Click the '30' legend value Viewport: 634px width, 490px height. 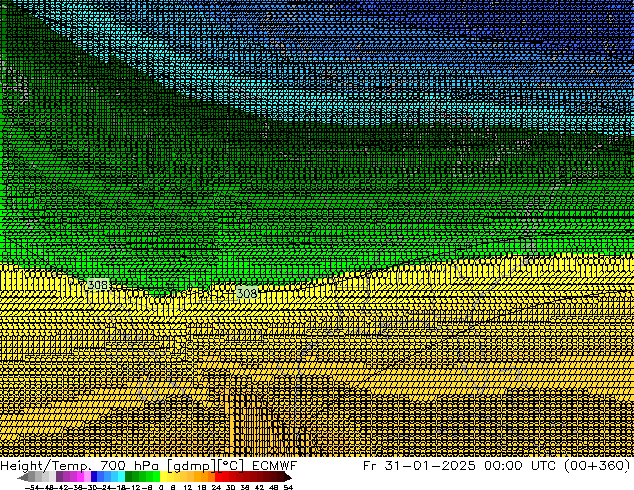coord(230,488)
